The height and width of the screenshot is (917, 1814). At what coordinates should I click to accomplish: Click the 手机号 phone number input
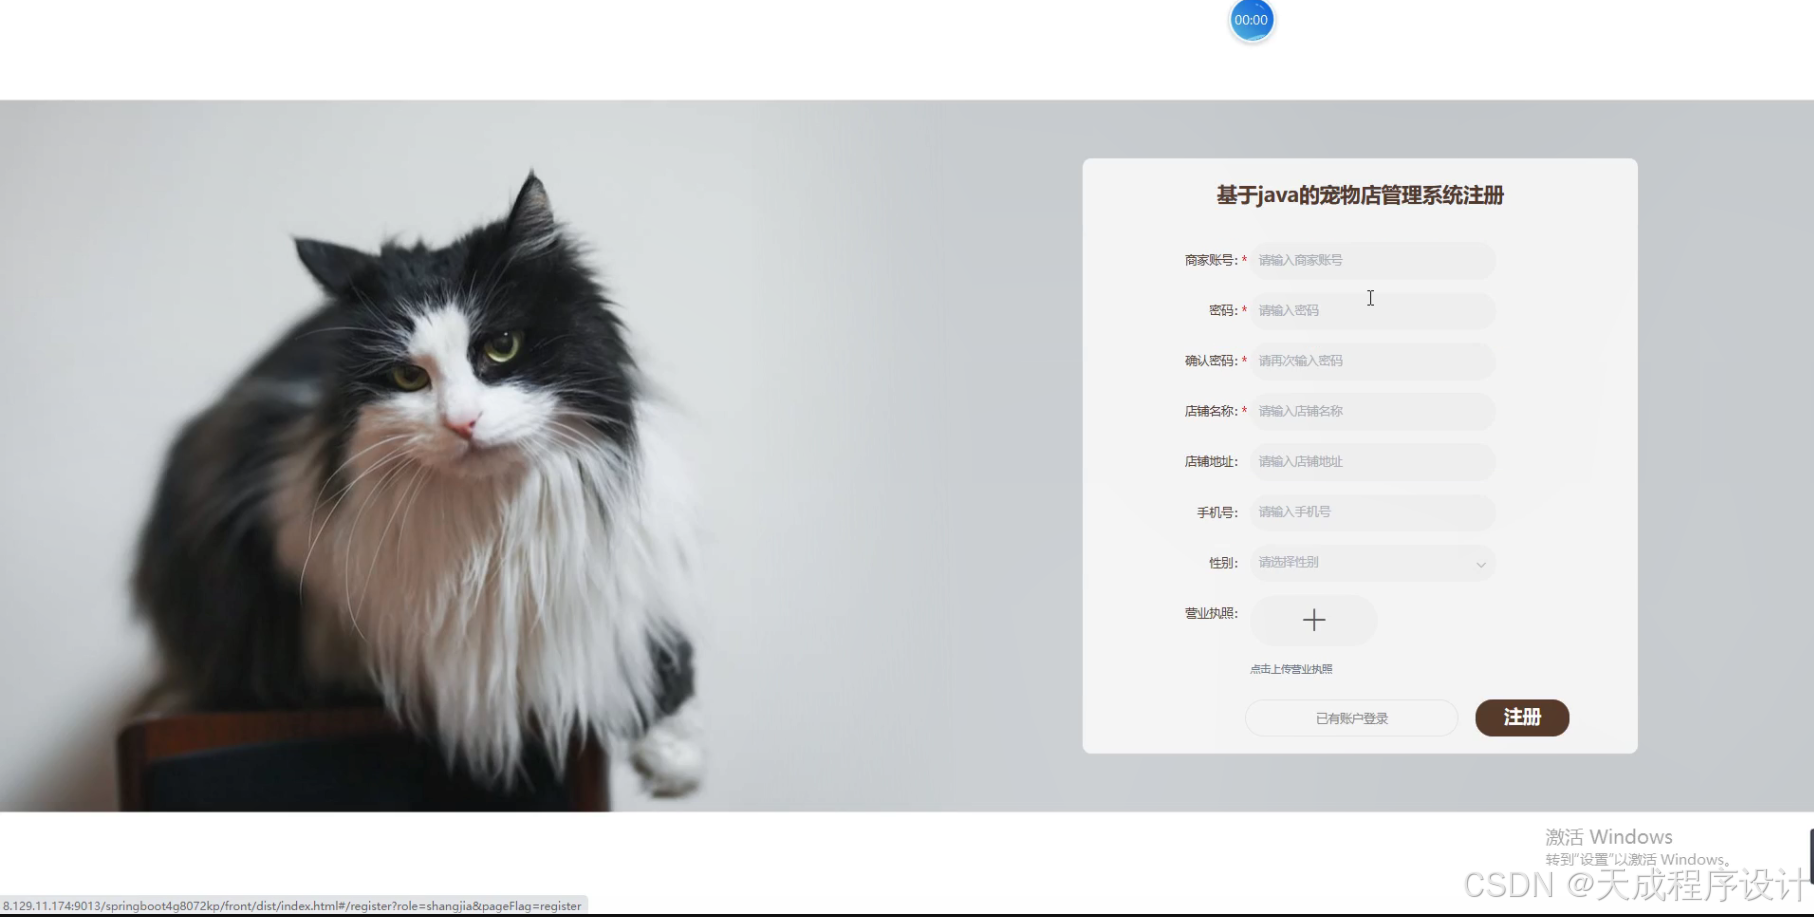click(x=1370, y=512)
